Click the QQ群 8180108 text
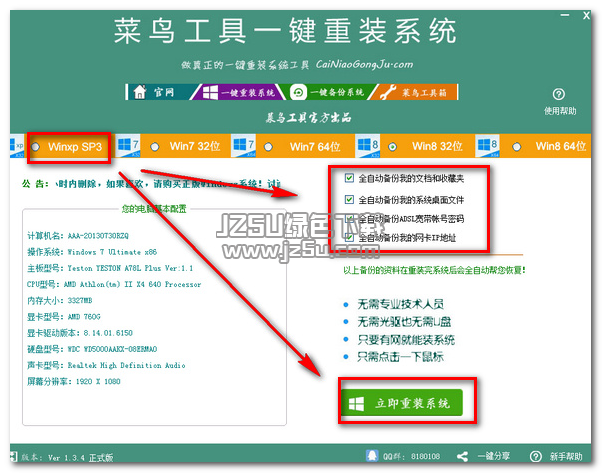602x473 pixels. coord(411,456)
